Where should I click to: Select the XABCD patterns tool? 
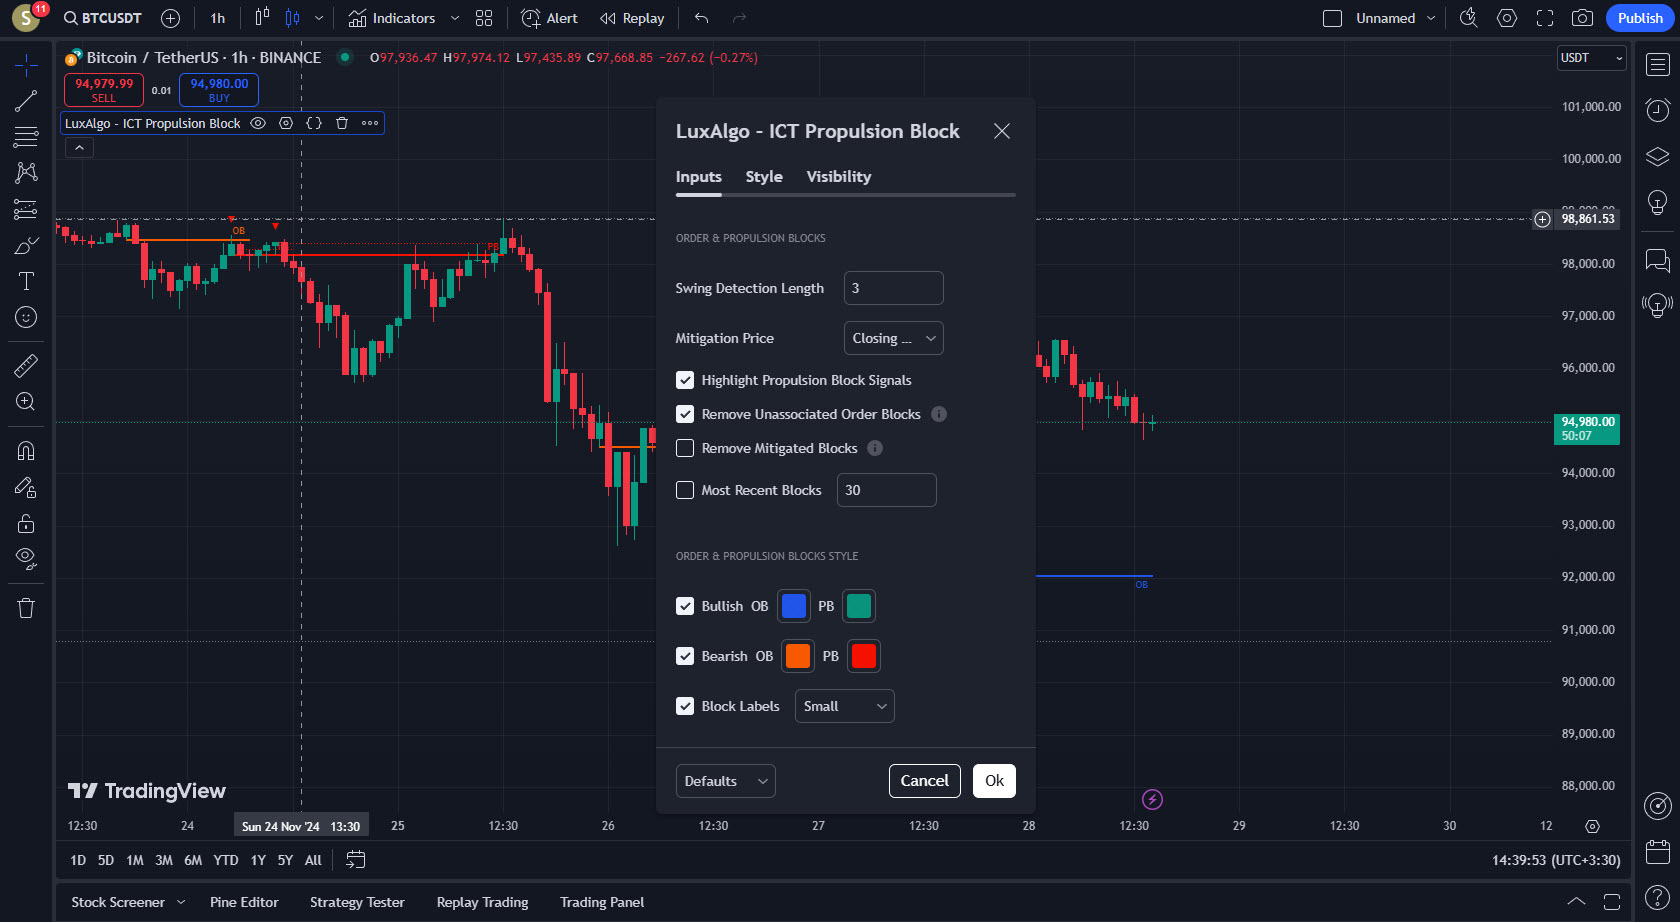tap(26, 172)
